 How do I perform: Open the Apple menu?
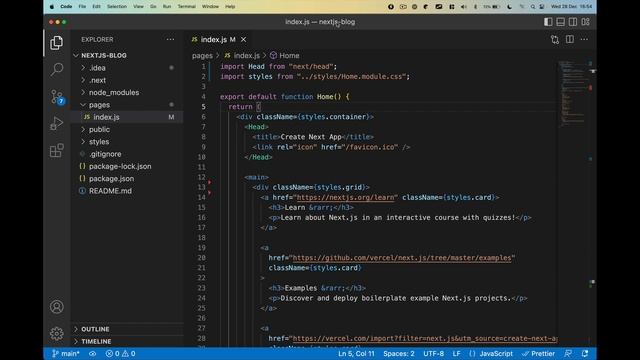[x=52, y=7]
